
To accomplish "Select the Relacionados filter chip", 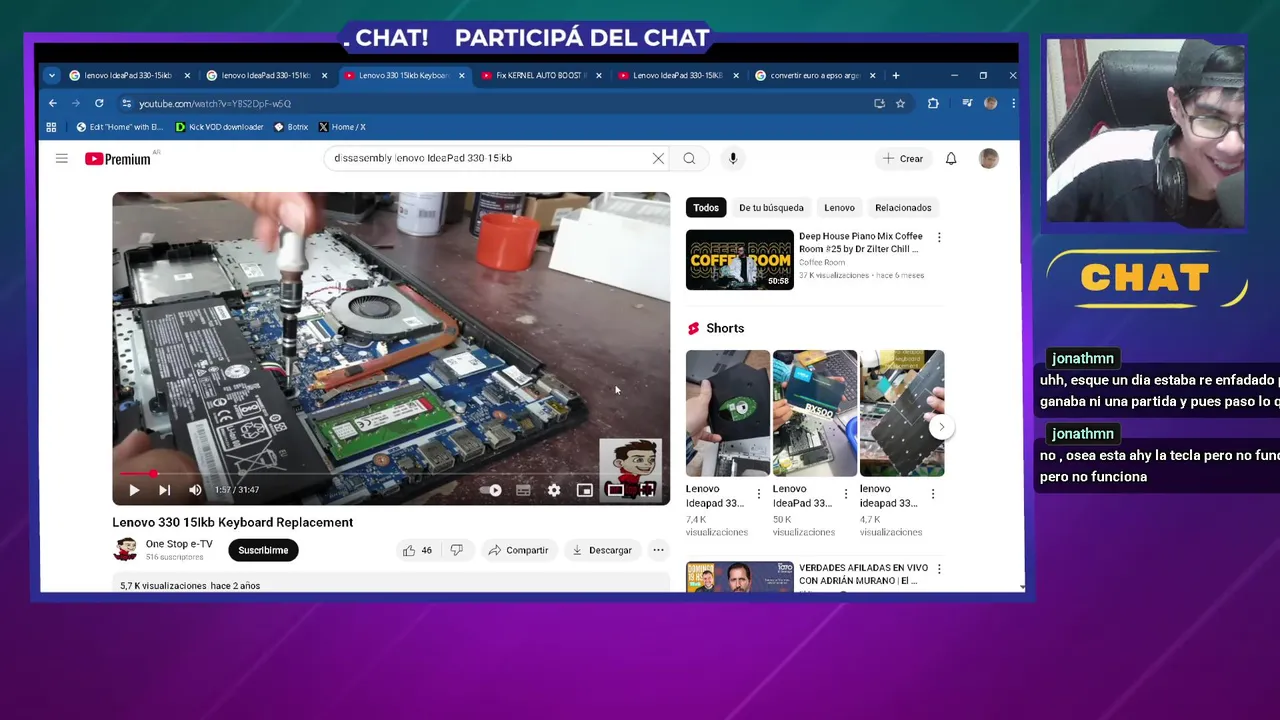I will [903, 208].
